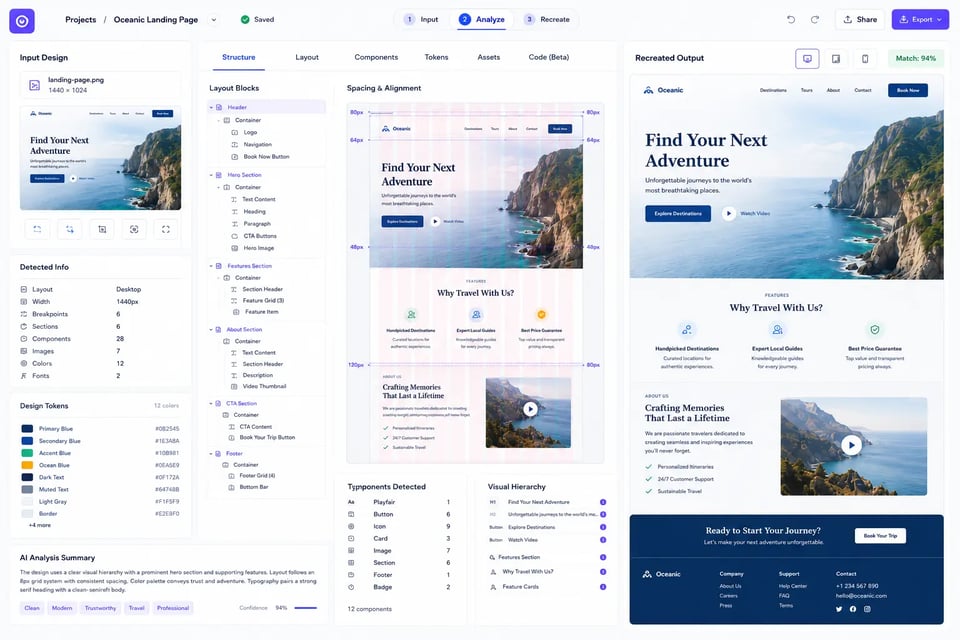The image size is (960, 640).
Task: Click 'Explore Destinations' button in Recreated Output
Action: pos(678,213)
